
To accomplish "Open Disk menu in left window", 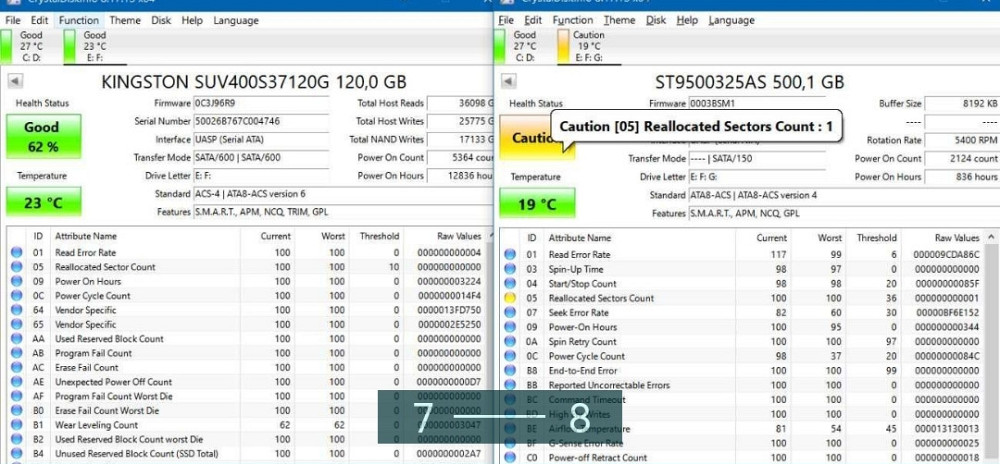I will tap(161, 20).
